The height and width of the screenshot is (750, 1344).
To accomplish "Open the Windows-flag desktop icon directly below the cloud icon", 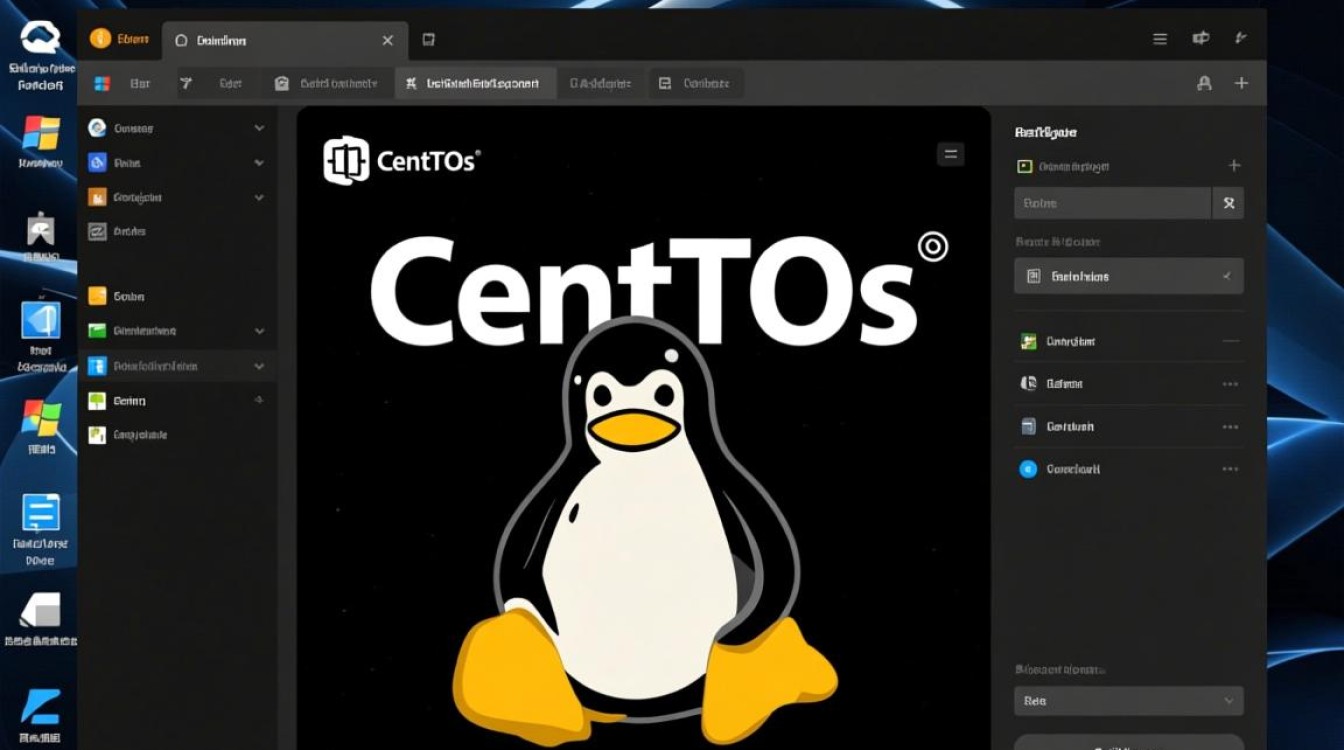I will [x=41, y=133].
